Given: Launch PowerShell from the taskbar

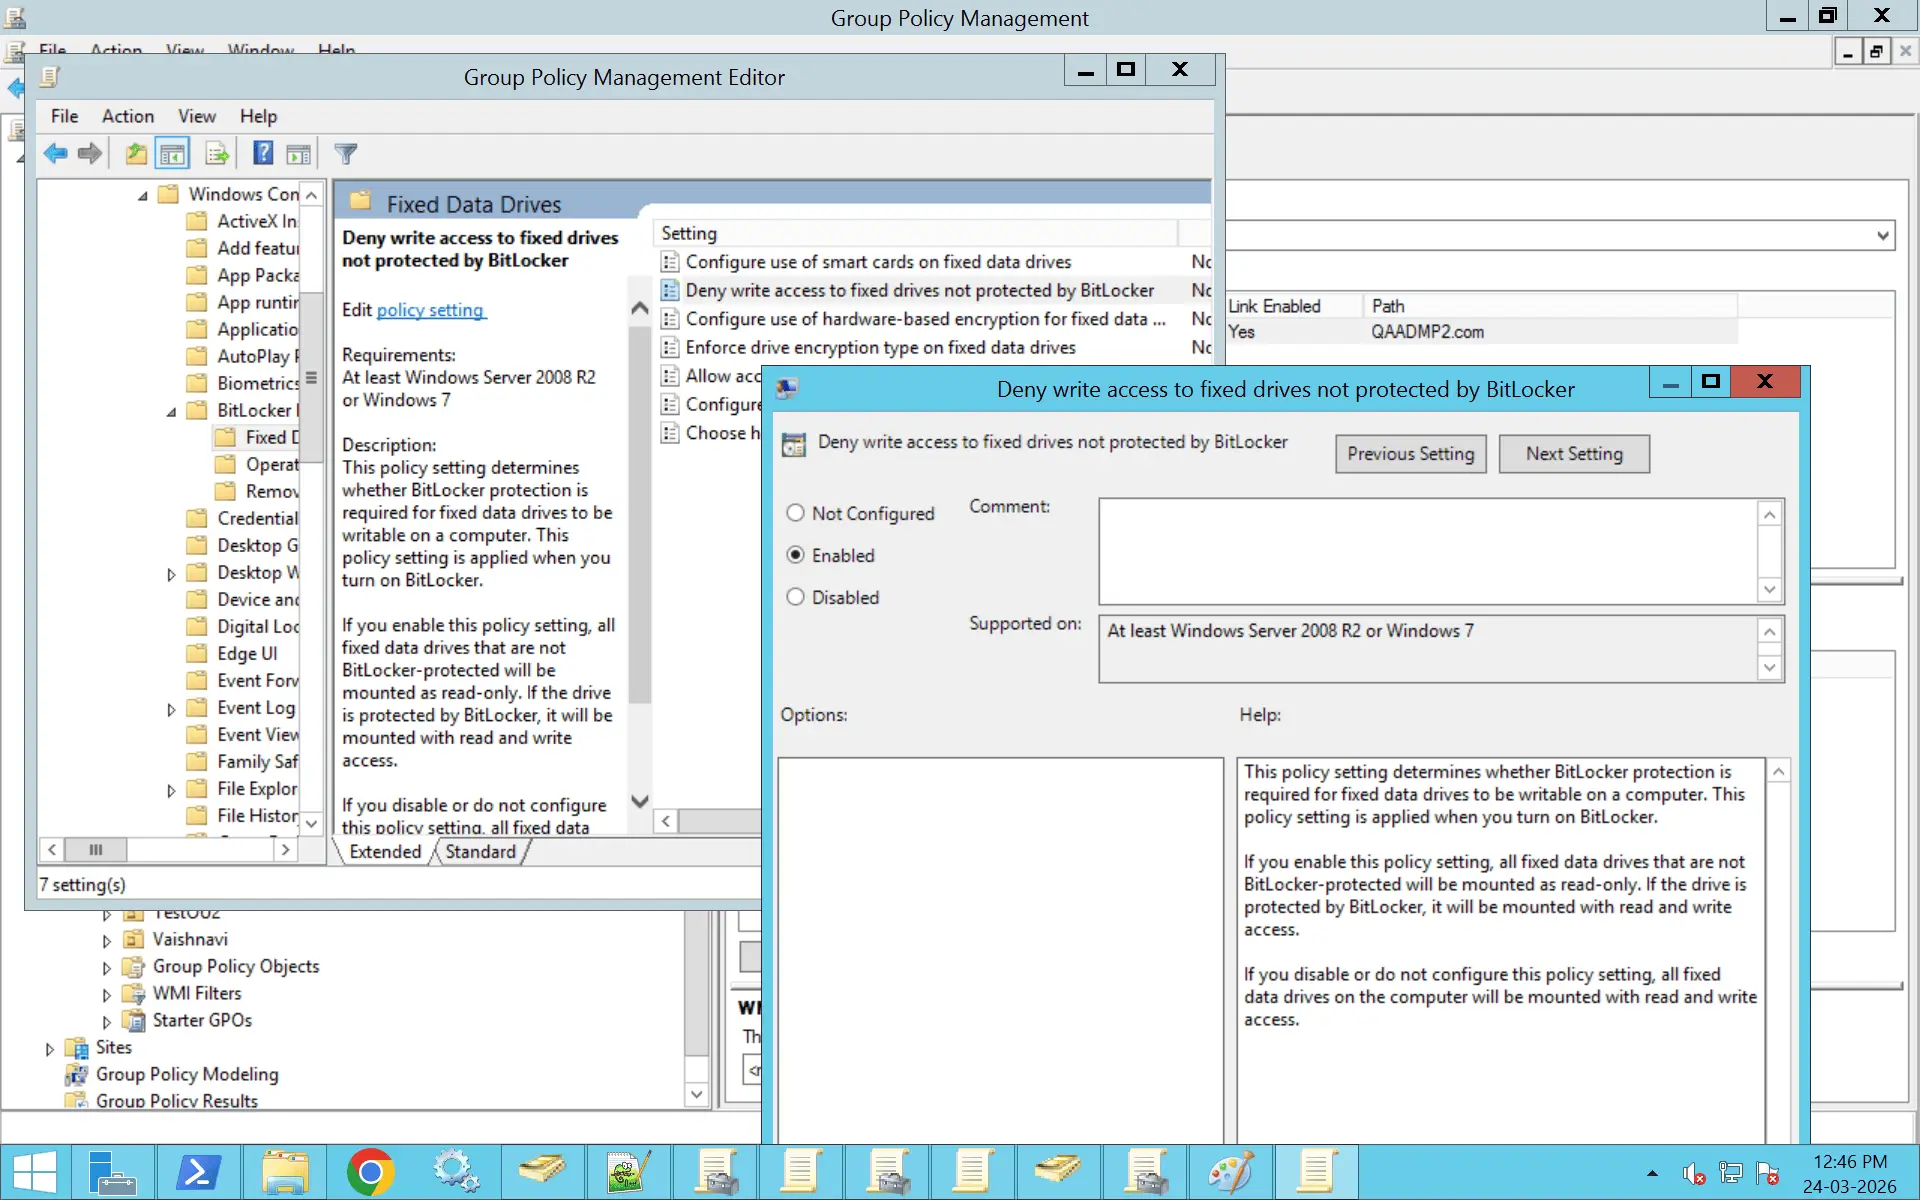Looking at the screenshot, I should (198, 1171).
